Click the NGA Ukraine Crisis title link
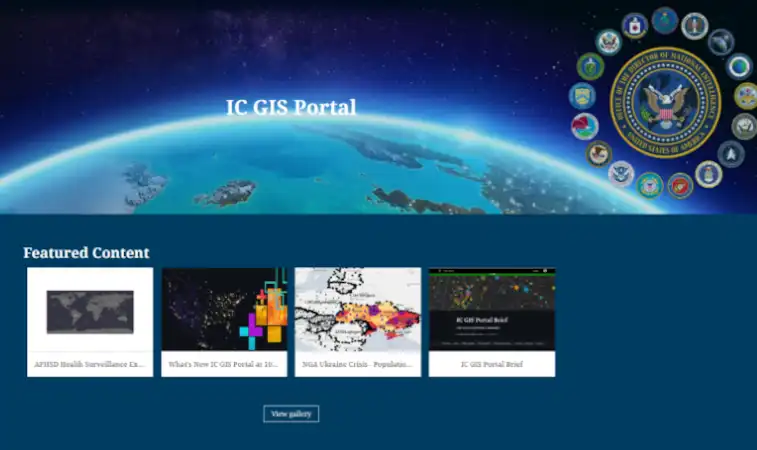The width and height of the screenshot is (757, 450). tap(358, 365)
